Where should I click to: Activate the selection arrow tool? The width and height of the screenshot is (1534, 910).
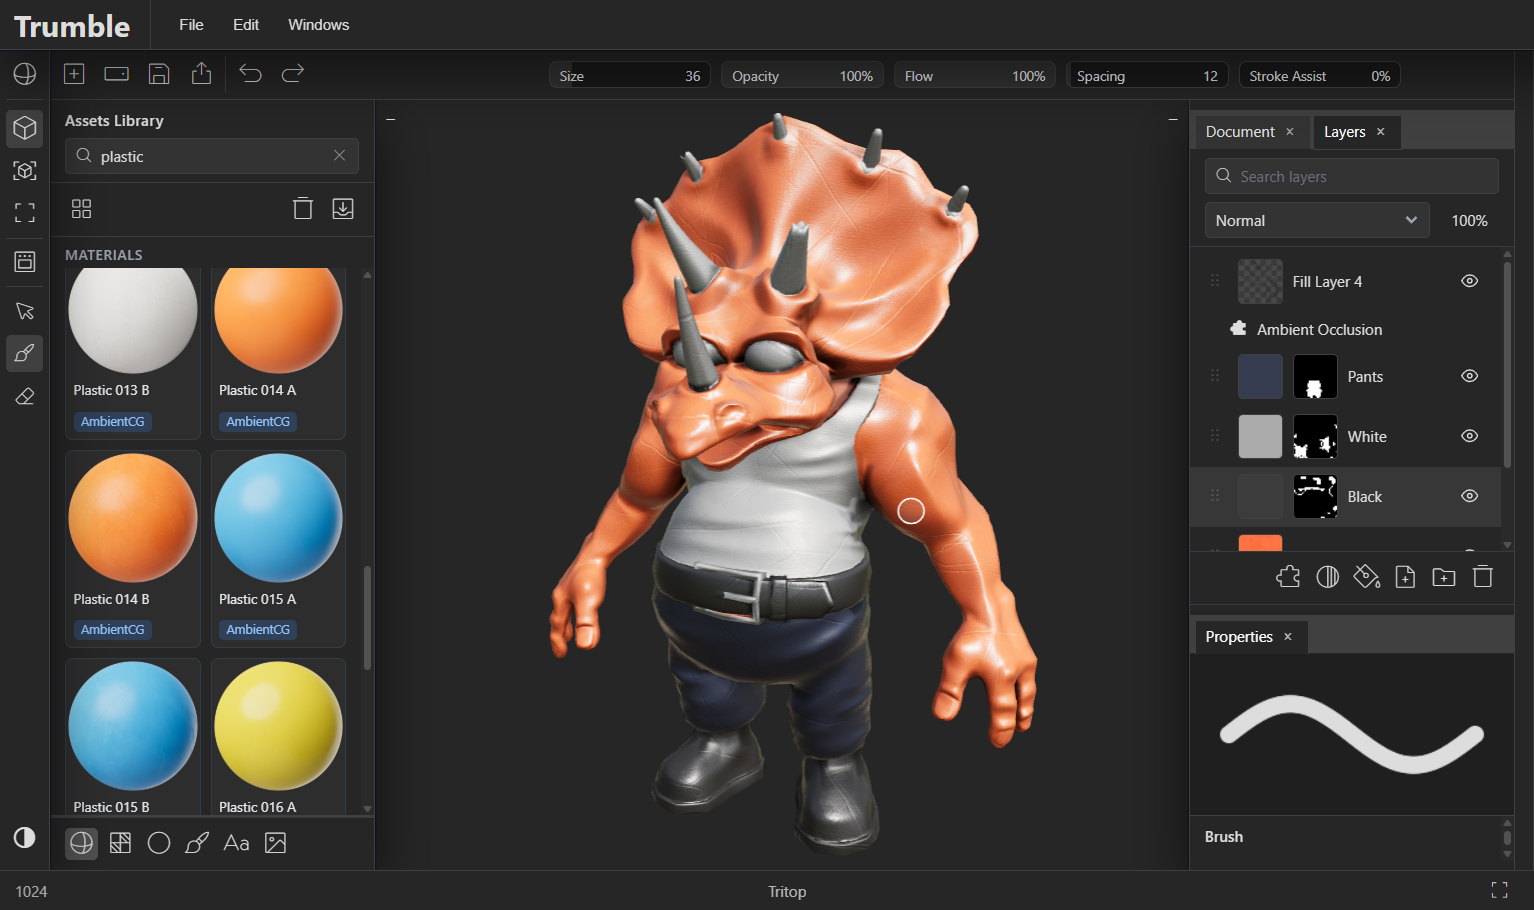pyautogui.click(x=24, y=311)
